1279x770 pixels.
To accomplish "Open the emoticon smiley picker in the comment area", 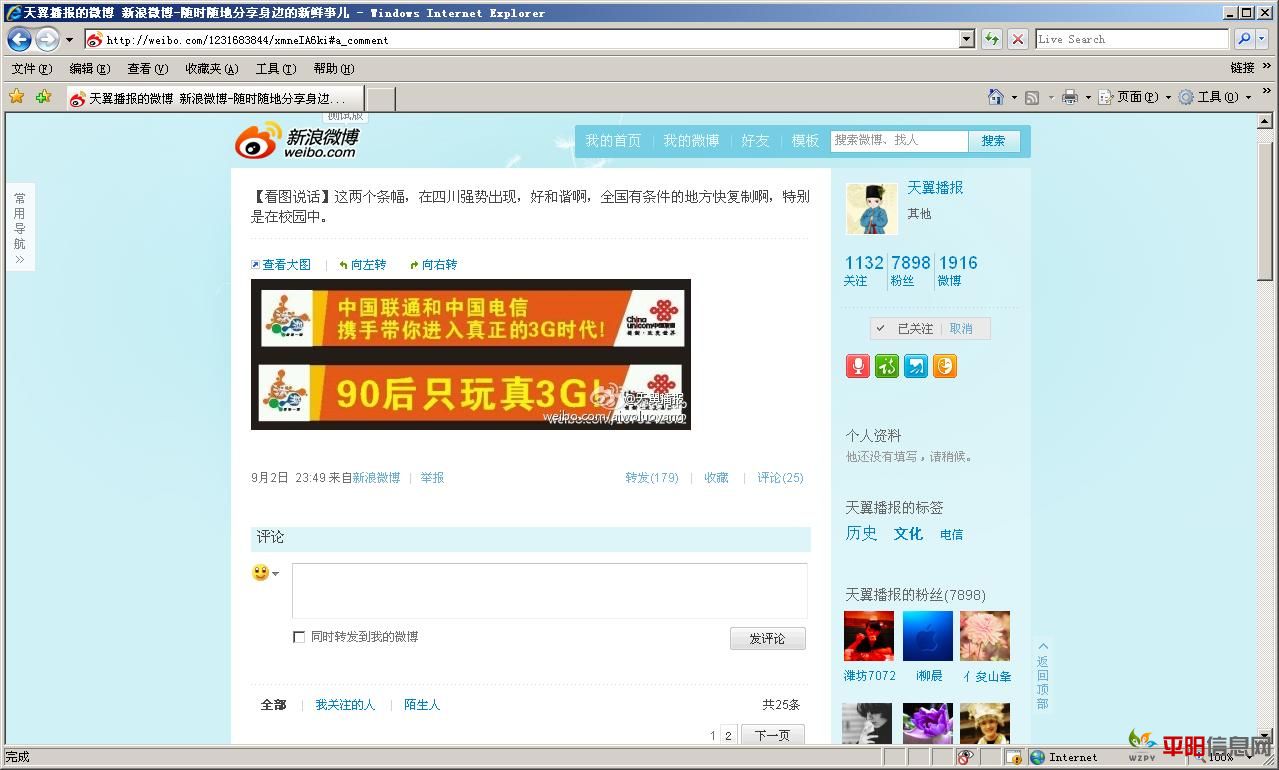I will 260,573.
